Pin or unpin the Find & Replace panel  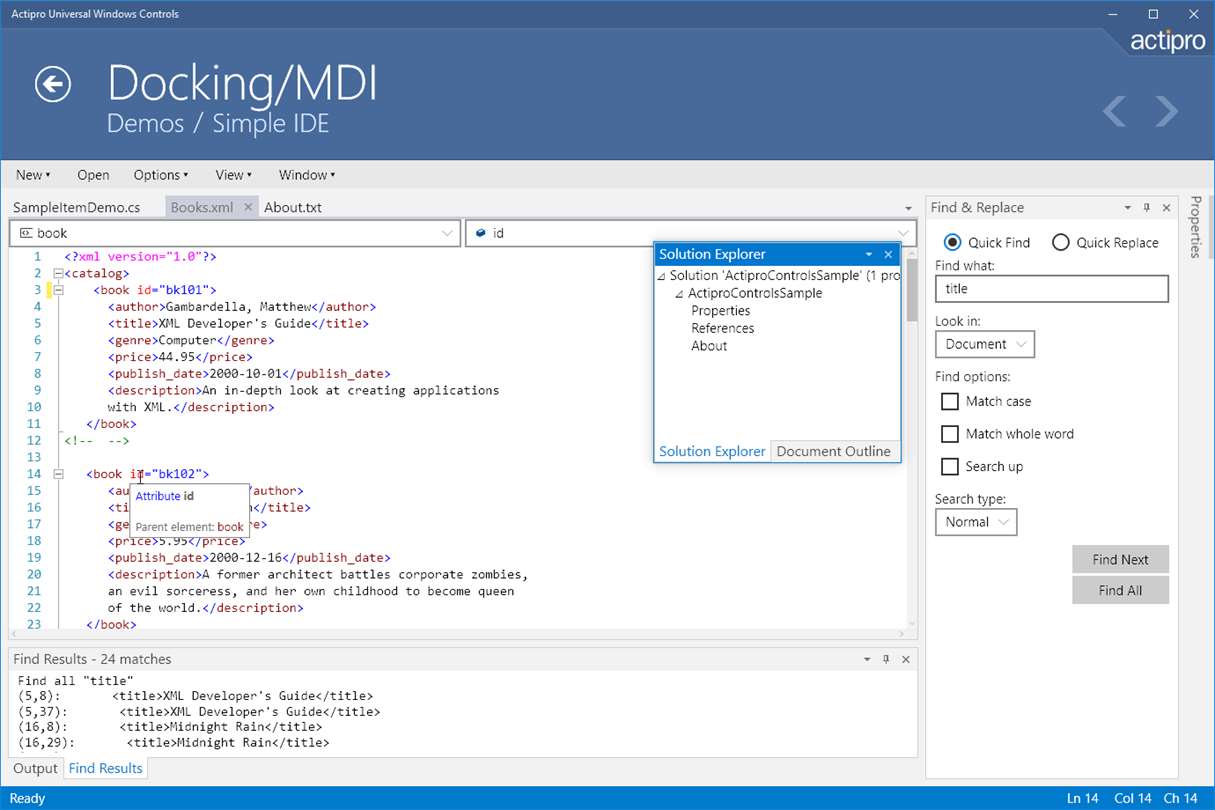point(1147,208)
